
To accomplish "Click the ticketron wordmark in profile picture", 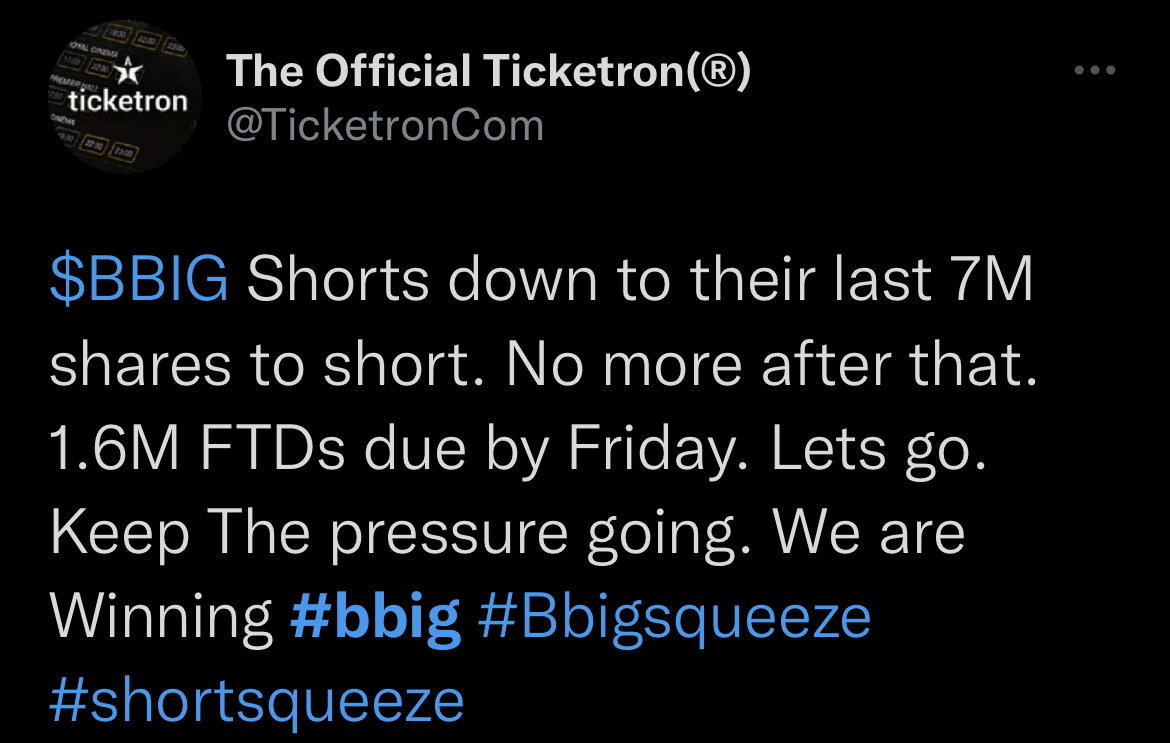I will [128, 101].
